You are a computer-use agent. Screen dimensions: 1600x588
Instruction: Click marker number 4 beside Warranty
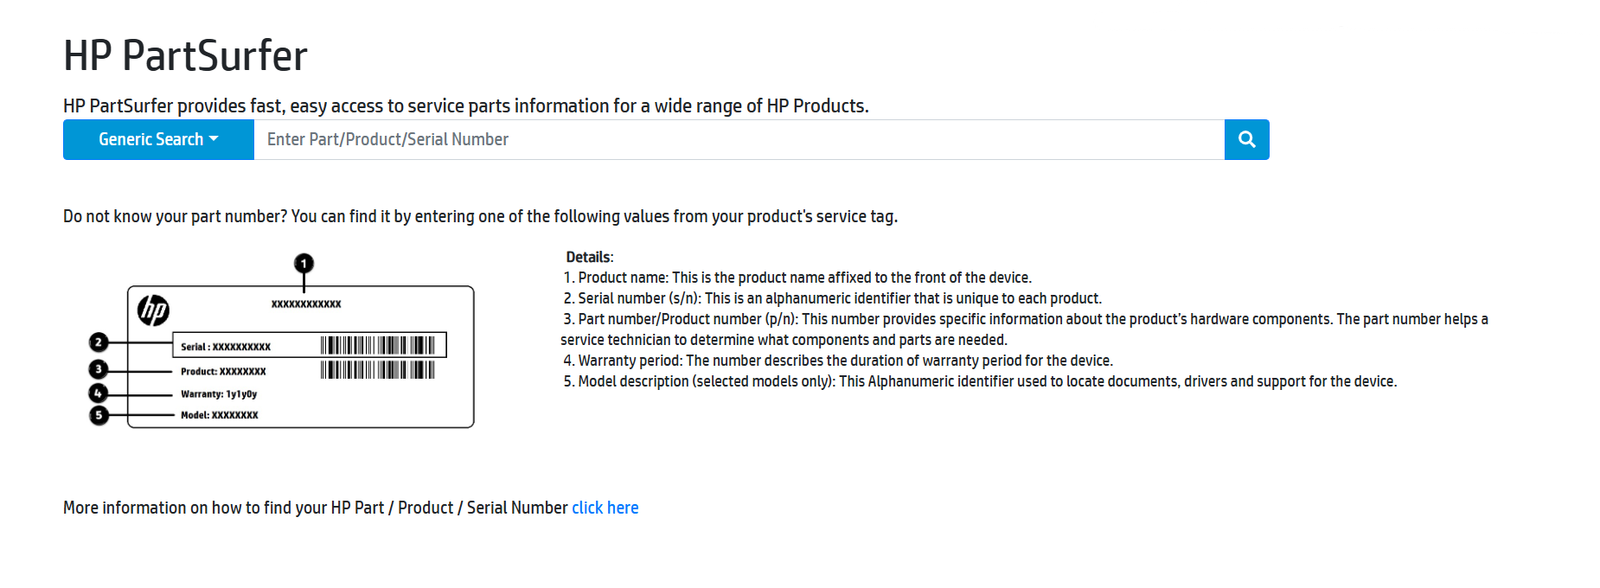tap(98, 393)
